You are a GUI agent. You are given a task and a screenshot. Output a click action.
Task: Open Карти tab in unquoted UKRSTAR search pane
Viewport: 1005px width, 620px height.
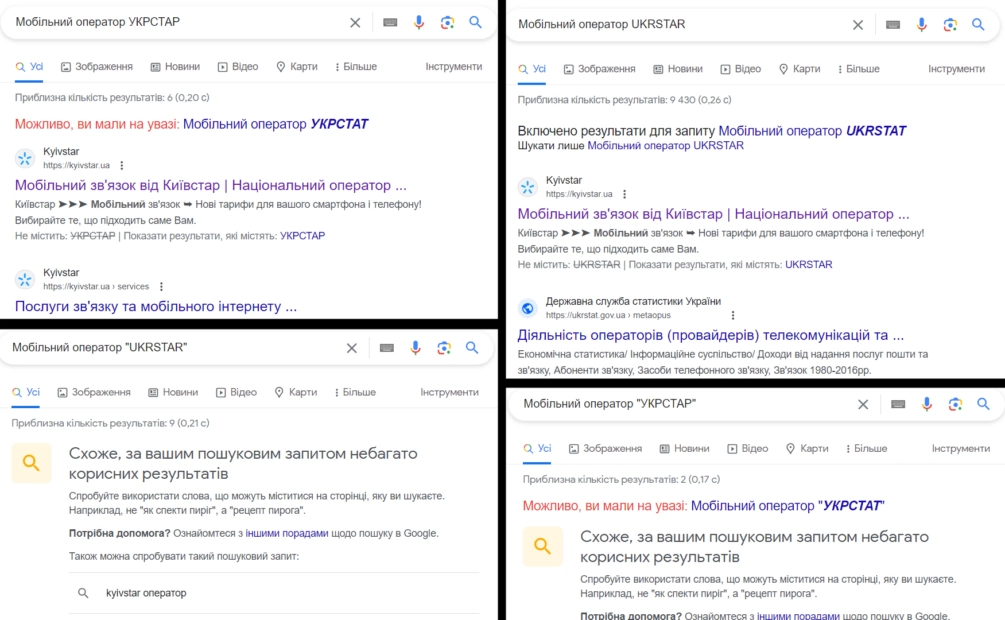(799, 69)
